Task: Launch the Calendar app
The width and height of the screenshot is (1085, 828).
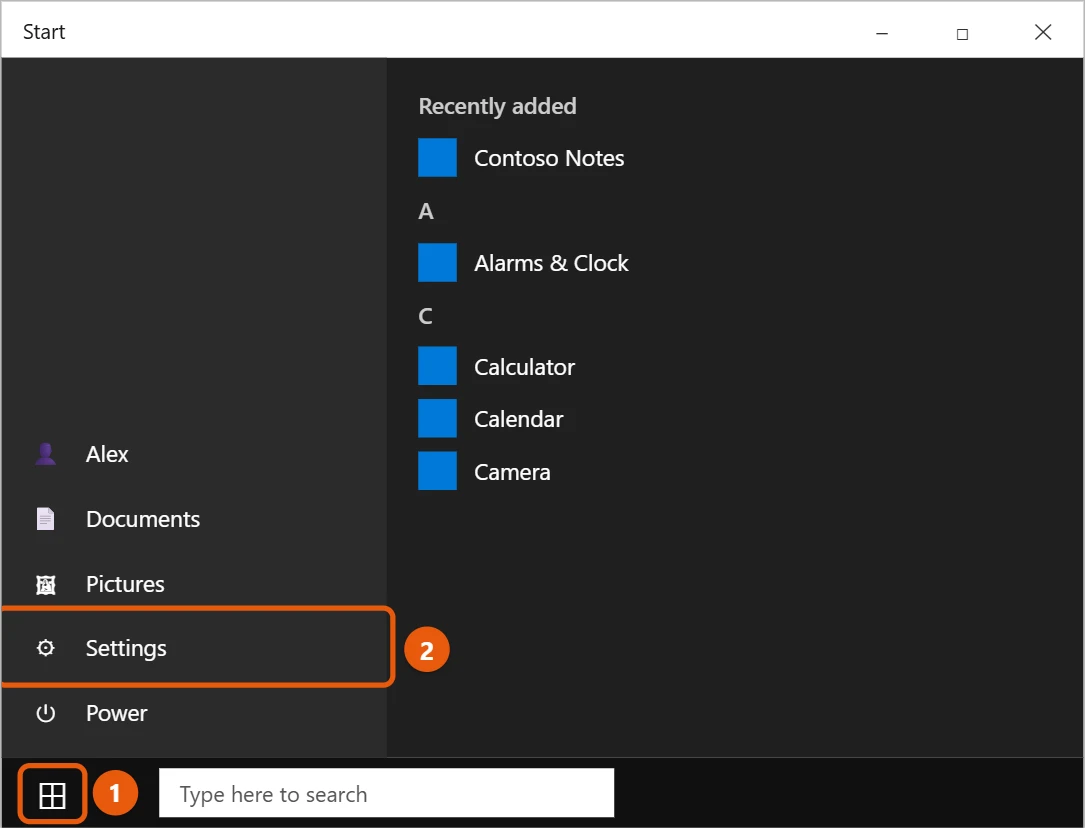Action: point(491,418)
